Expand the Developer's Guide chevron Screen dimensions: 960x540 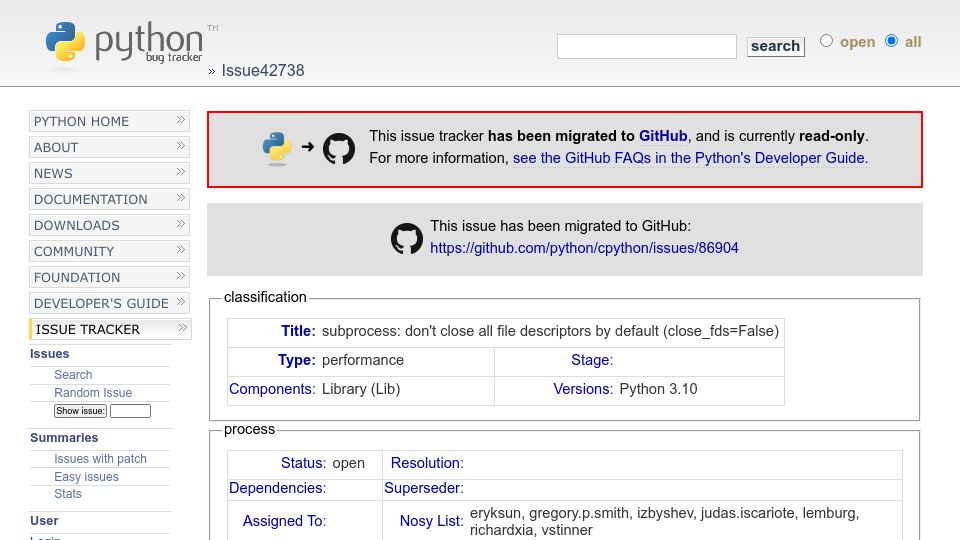click(181, 302)
